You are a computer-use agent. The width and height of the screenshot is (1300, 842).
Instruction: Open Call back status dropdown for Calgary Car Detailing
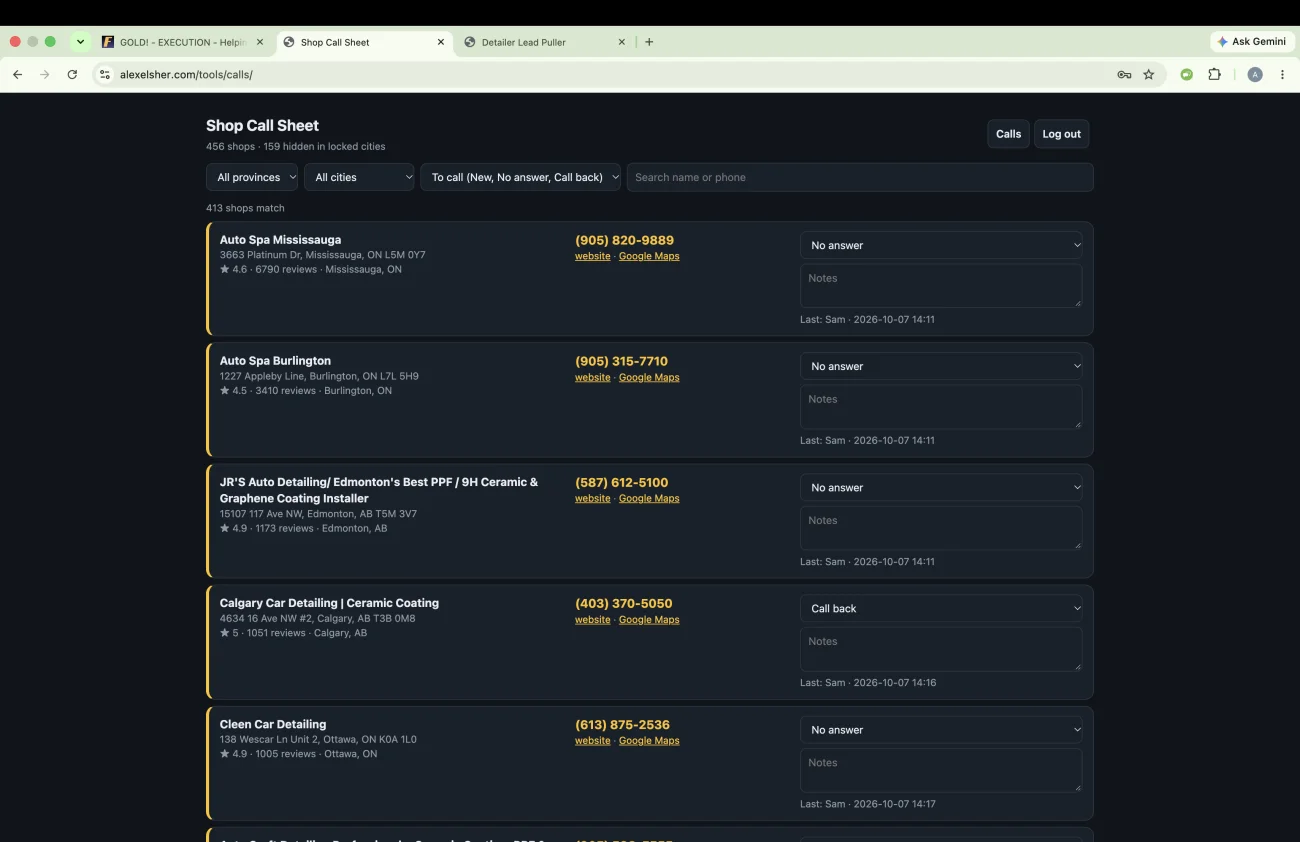click(x=941, y=608)
